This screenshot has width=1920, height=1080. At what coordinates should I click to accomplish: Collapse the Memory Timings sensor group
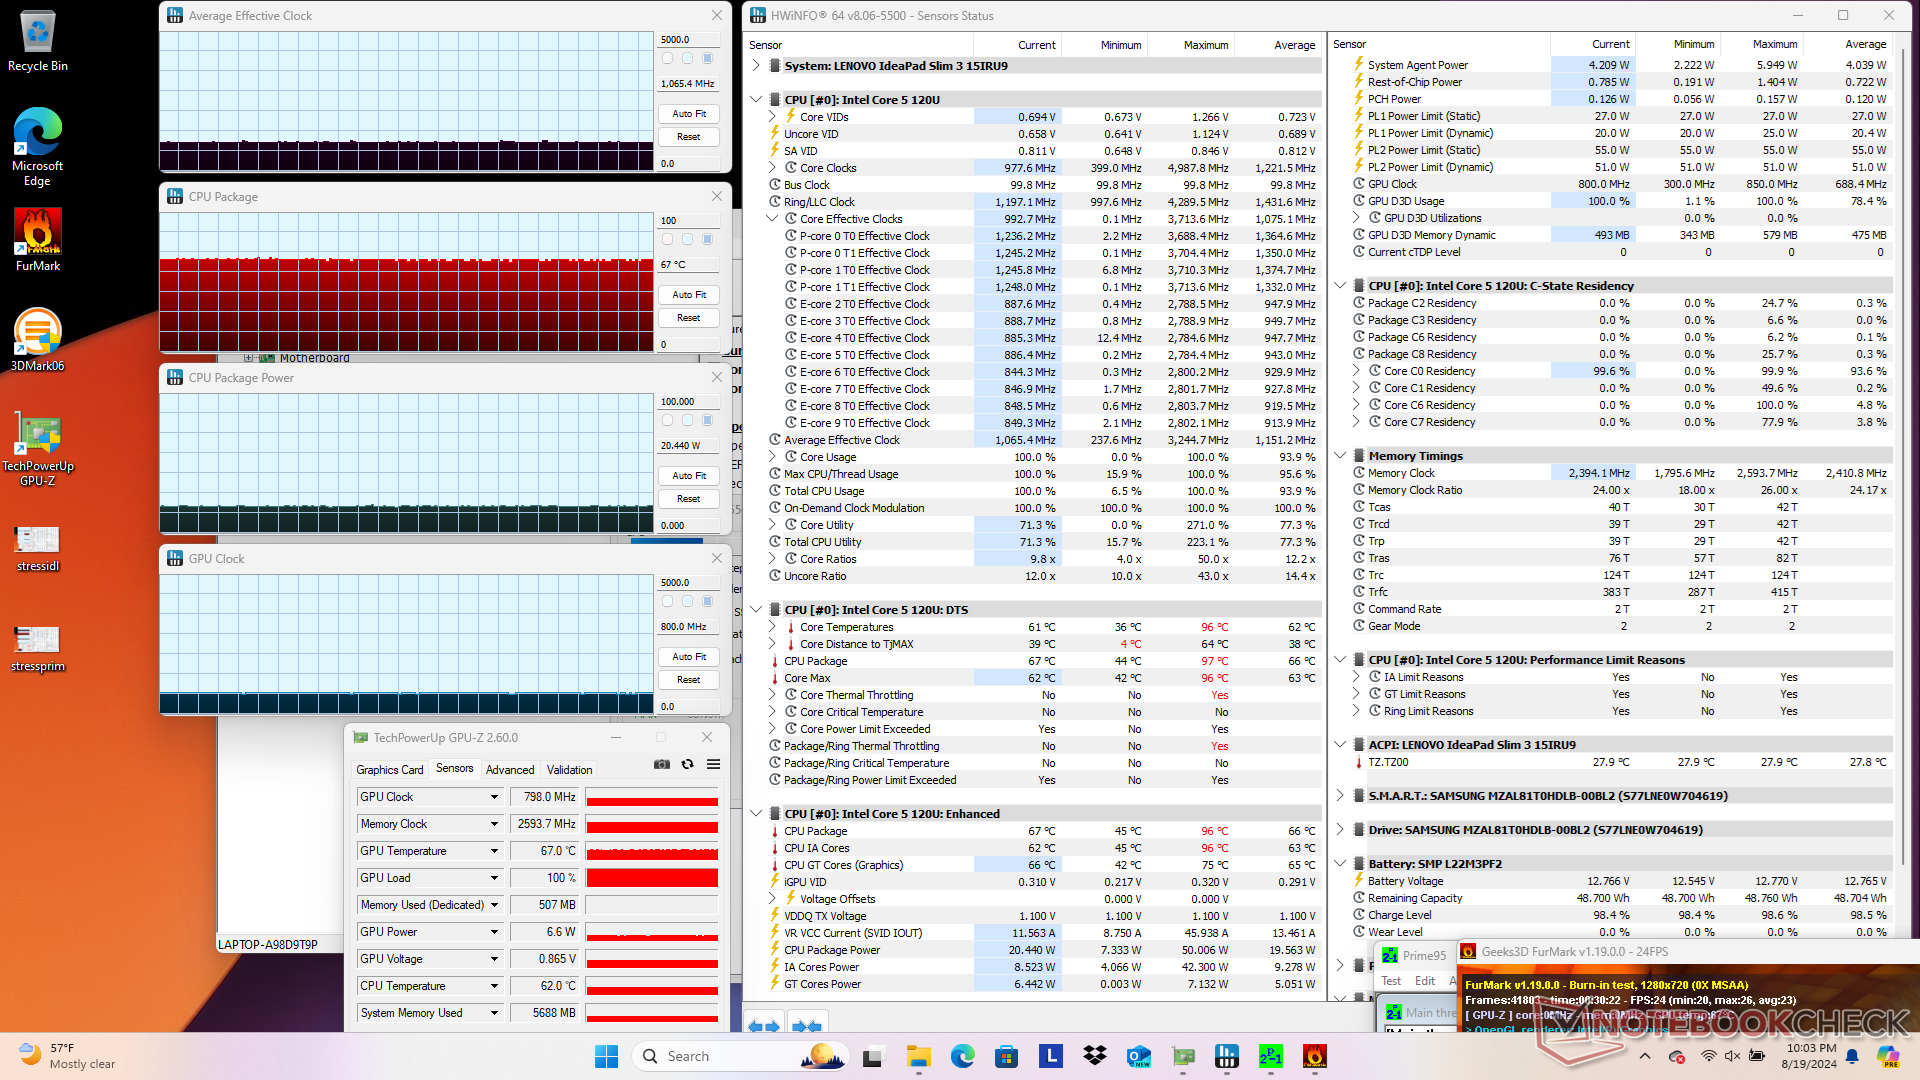point(1341,456)
